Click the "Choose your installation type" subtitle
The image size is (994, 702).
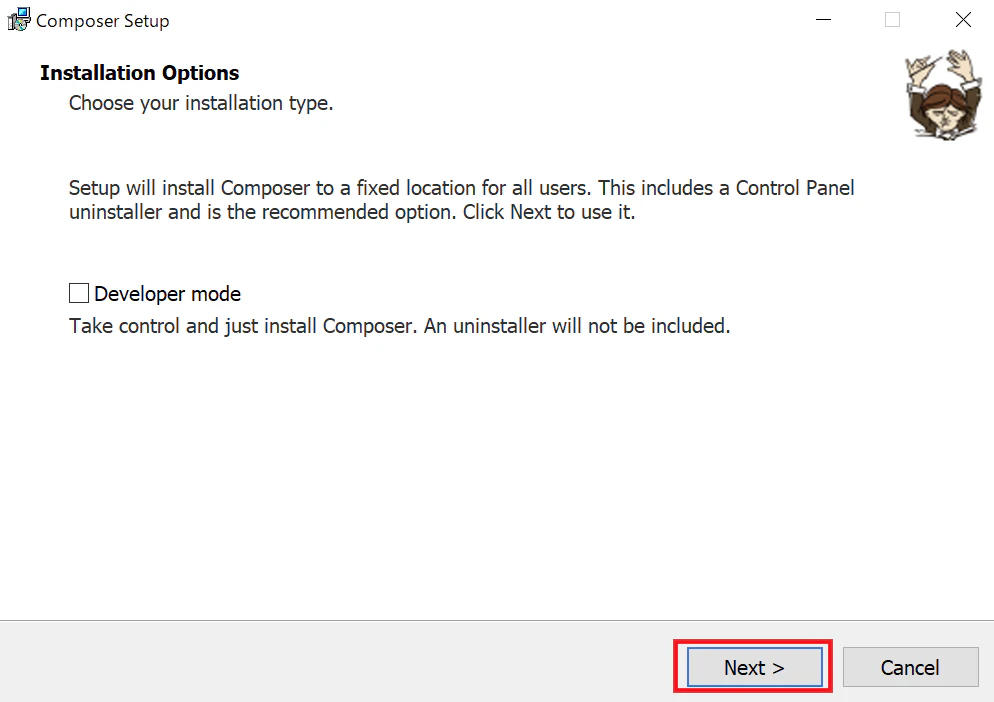click(200, 103)
